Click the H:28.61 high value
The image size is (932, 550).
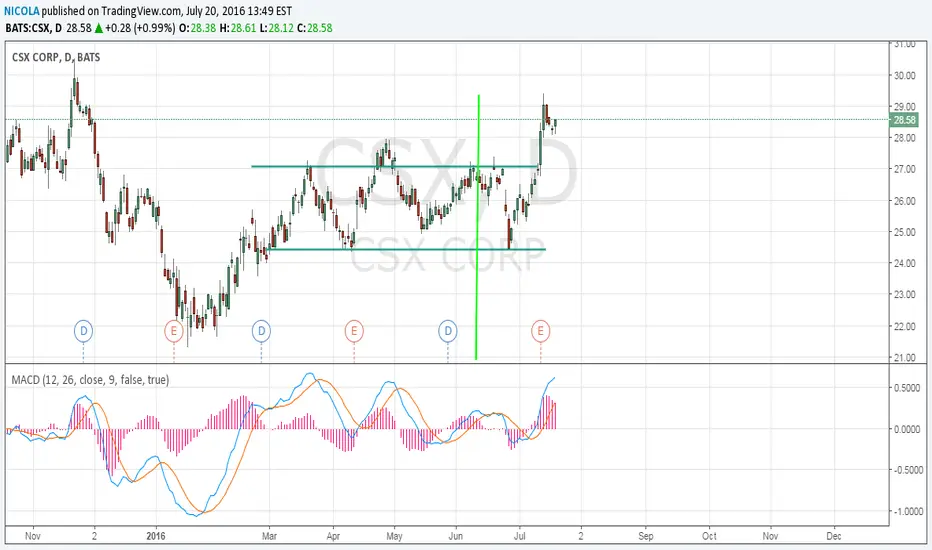238,28
